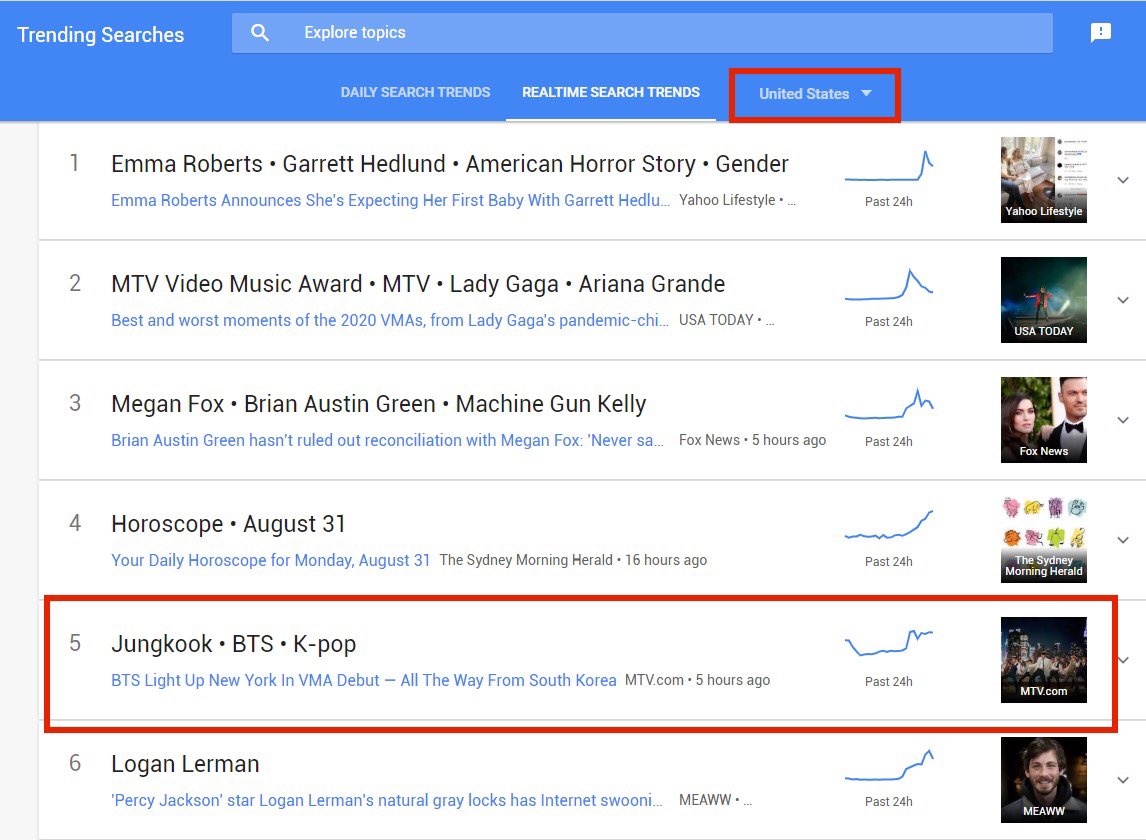Click the Megan Fox Past 24h sparkline

pyautogui.click(x=889, y=404)
